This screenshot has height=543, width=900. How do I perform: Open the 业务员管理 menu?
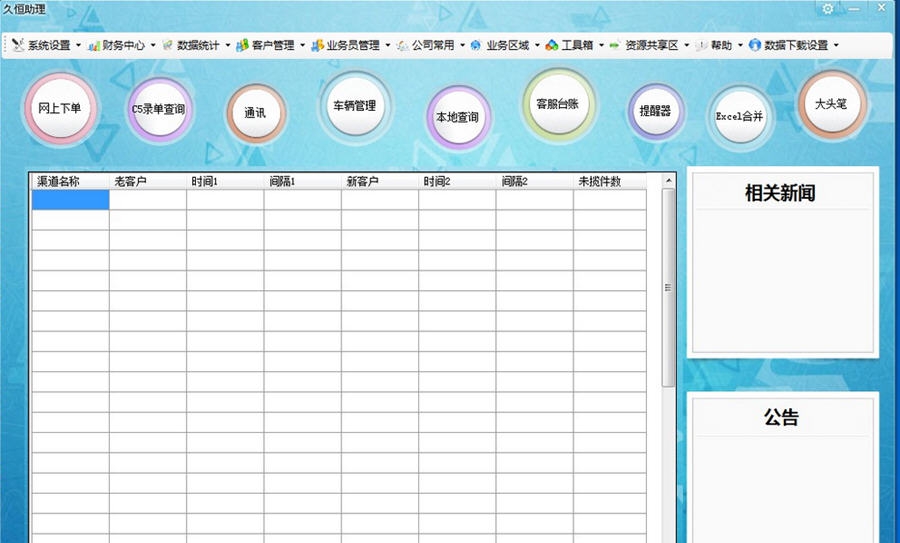pyautogui.click(x=353, y=45)
